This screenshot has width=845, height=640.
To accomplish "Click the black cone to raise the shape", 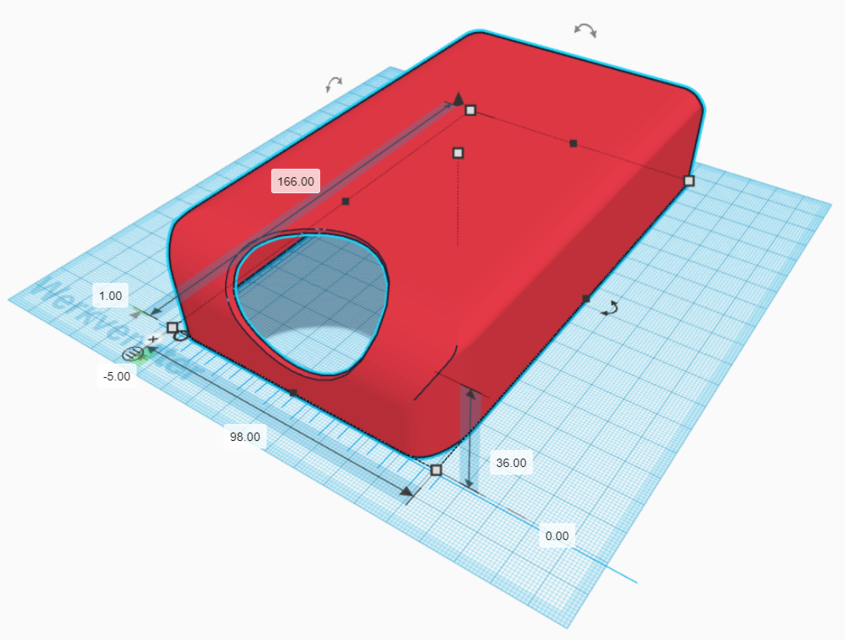I will [x=458, y=97].
